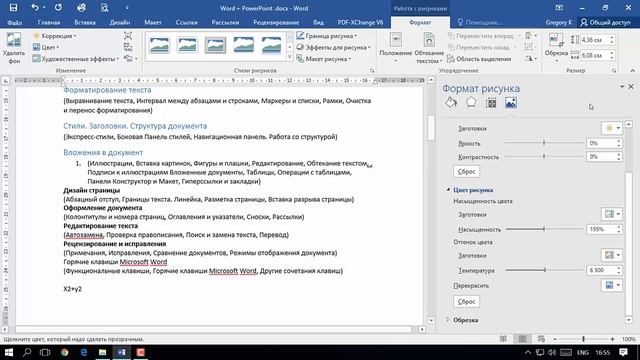The width and height of the screenshot is (640, 360).
Task: Close the Формат рисунка pane
Action: pyautogui.click(x=631, y=87)
